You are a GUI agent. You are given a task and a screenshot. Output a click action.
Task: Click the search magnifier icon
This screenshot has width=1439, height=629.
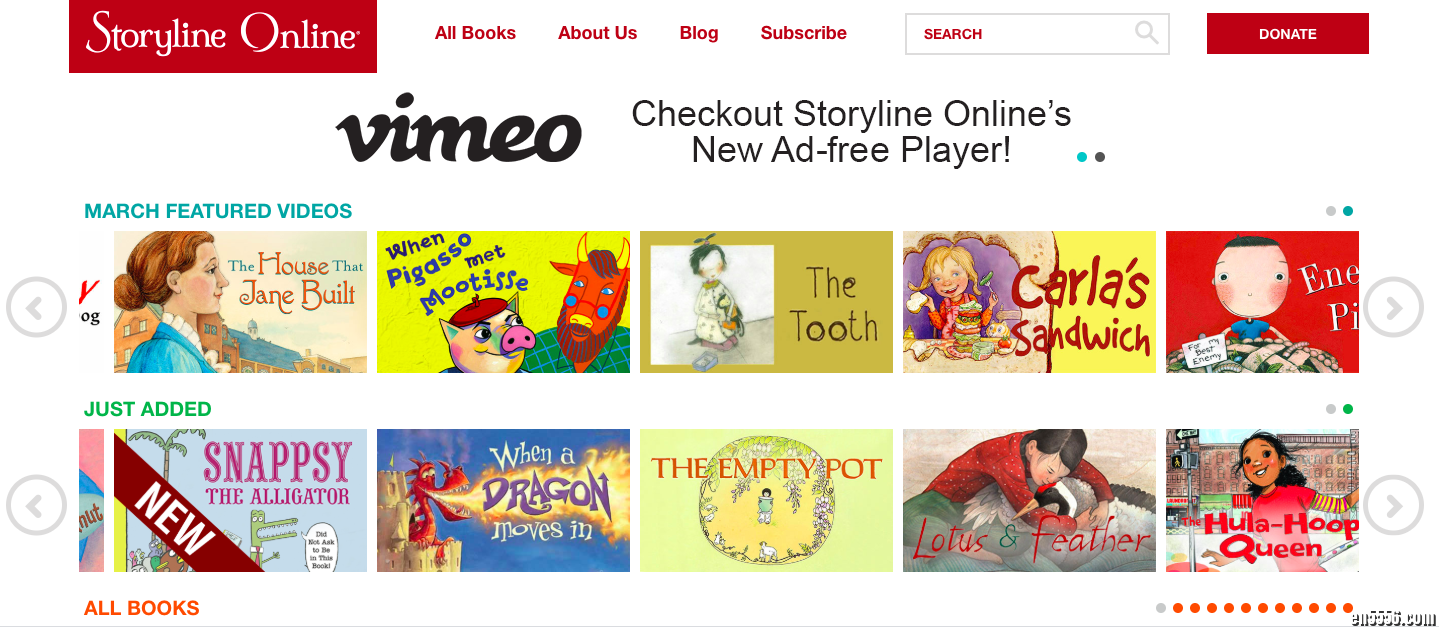(x=1147, y=33)
